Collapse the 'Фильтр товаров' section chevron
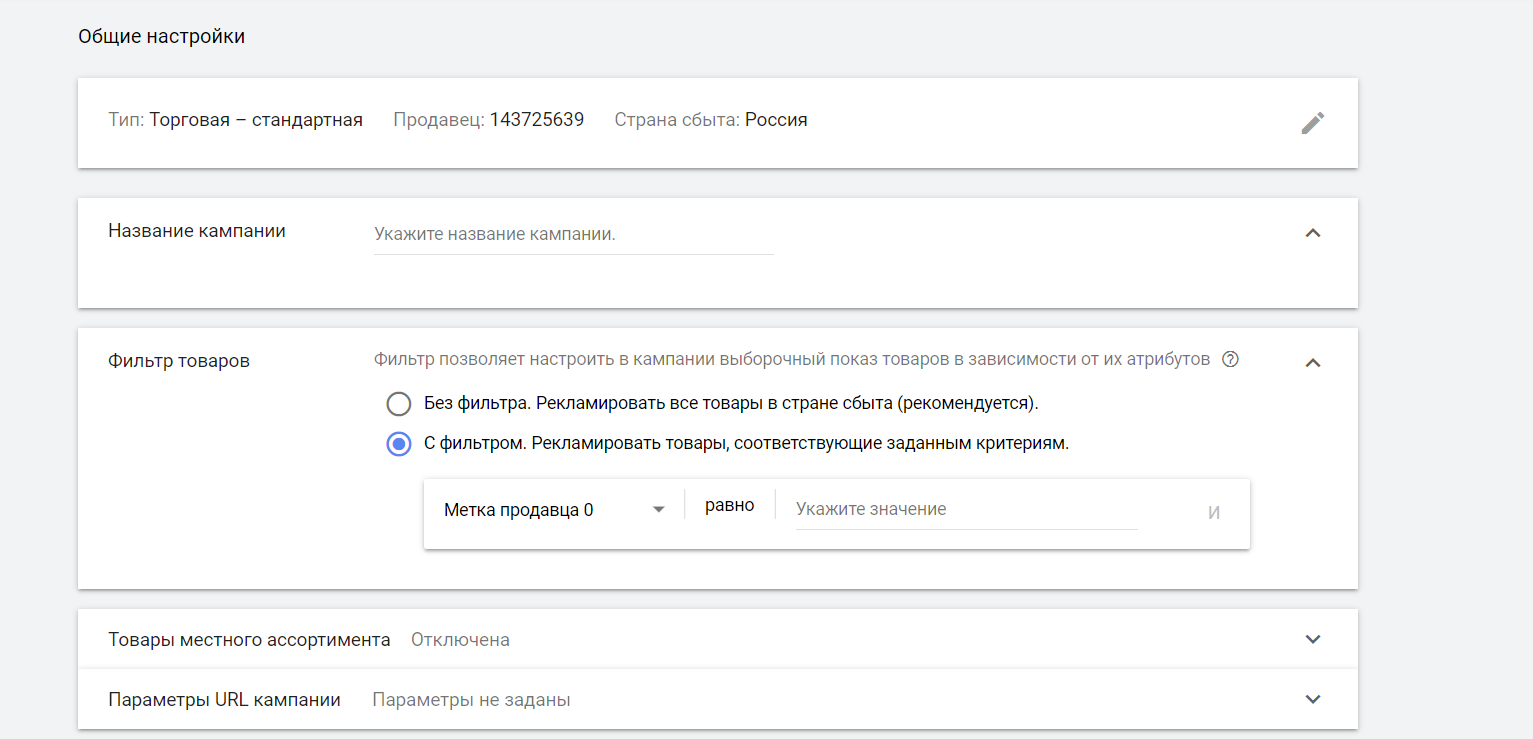The image size is (1533, 739). coord(1313,363)
